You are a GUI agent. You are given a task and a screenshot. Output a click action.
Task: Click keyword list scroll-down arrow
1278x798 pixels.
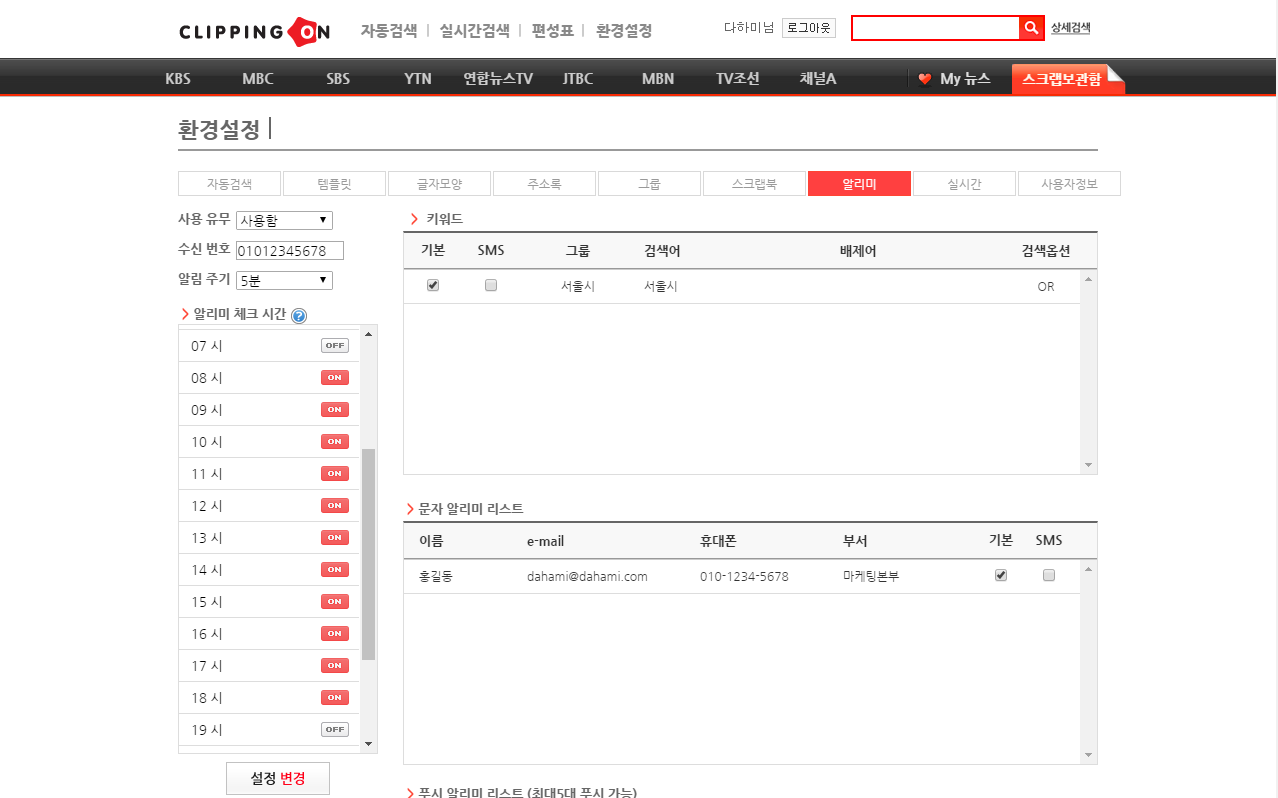(1088, 465)
